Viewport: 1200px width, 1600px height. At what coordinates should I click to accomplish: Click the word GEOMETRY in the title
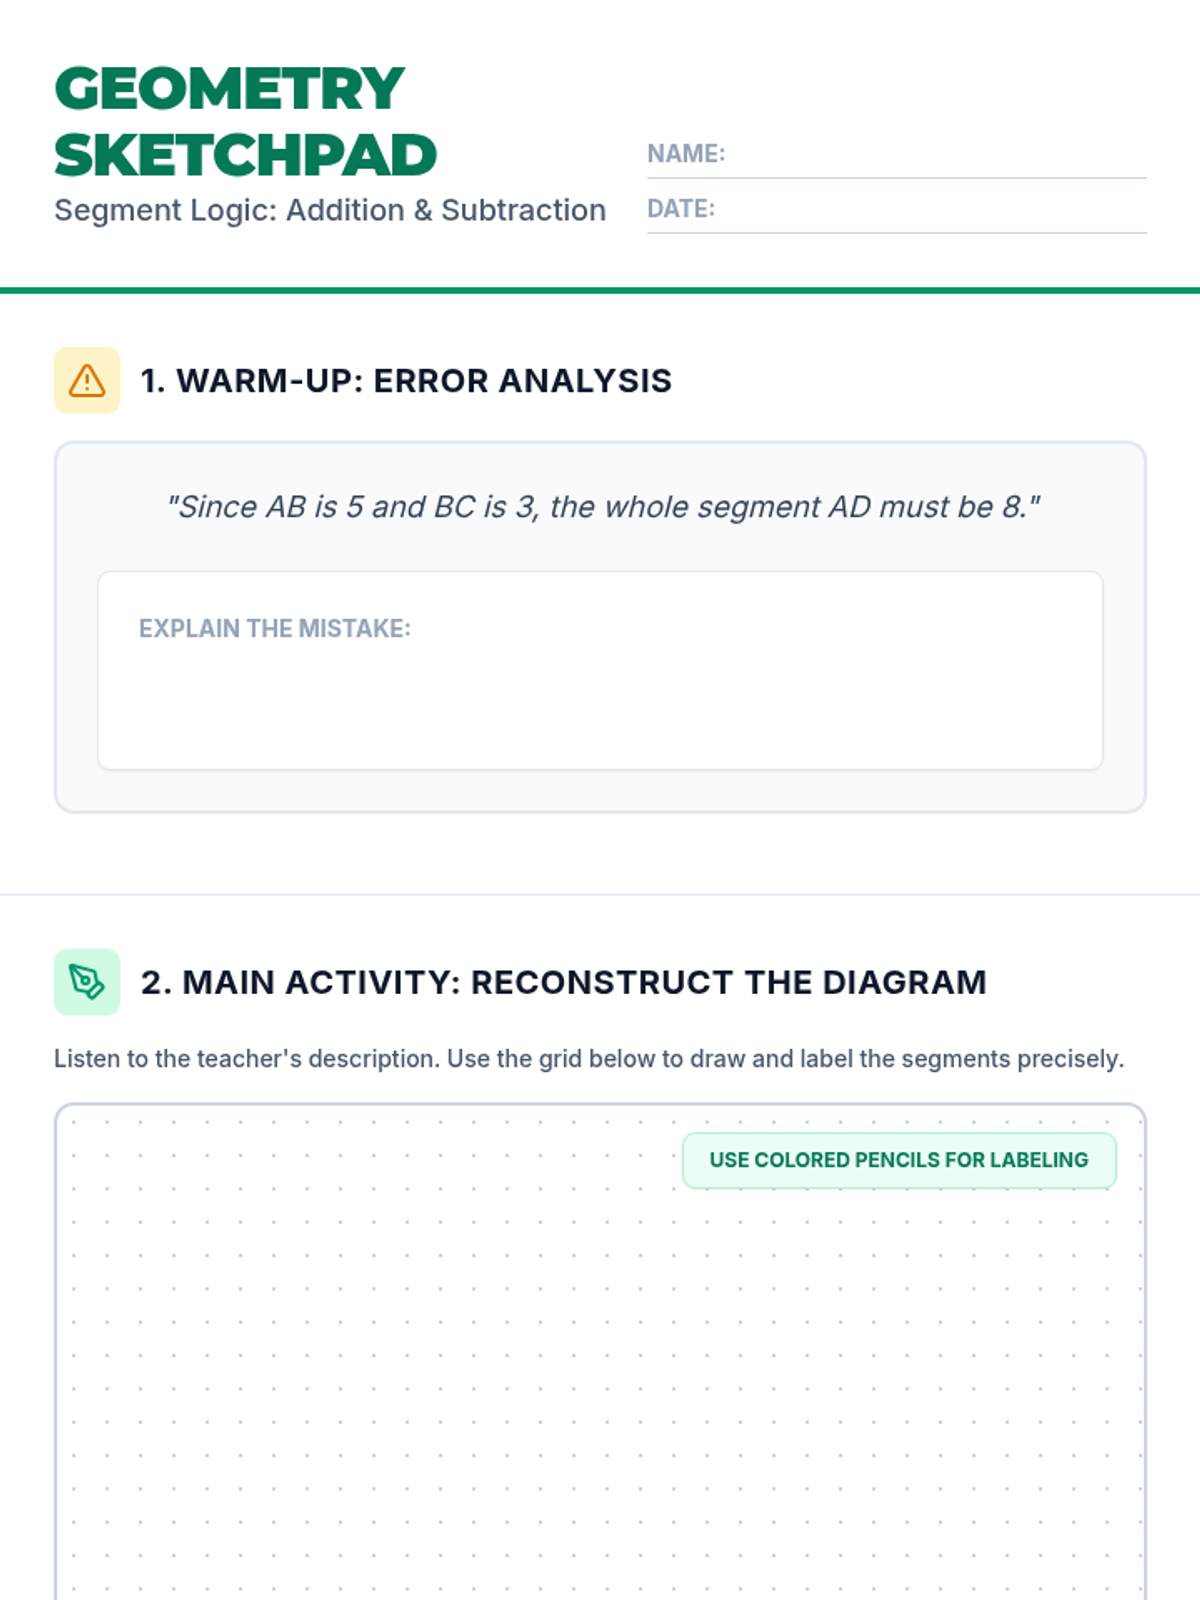(x=229, y=89)
